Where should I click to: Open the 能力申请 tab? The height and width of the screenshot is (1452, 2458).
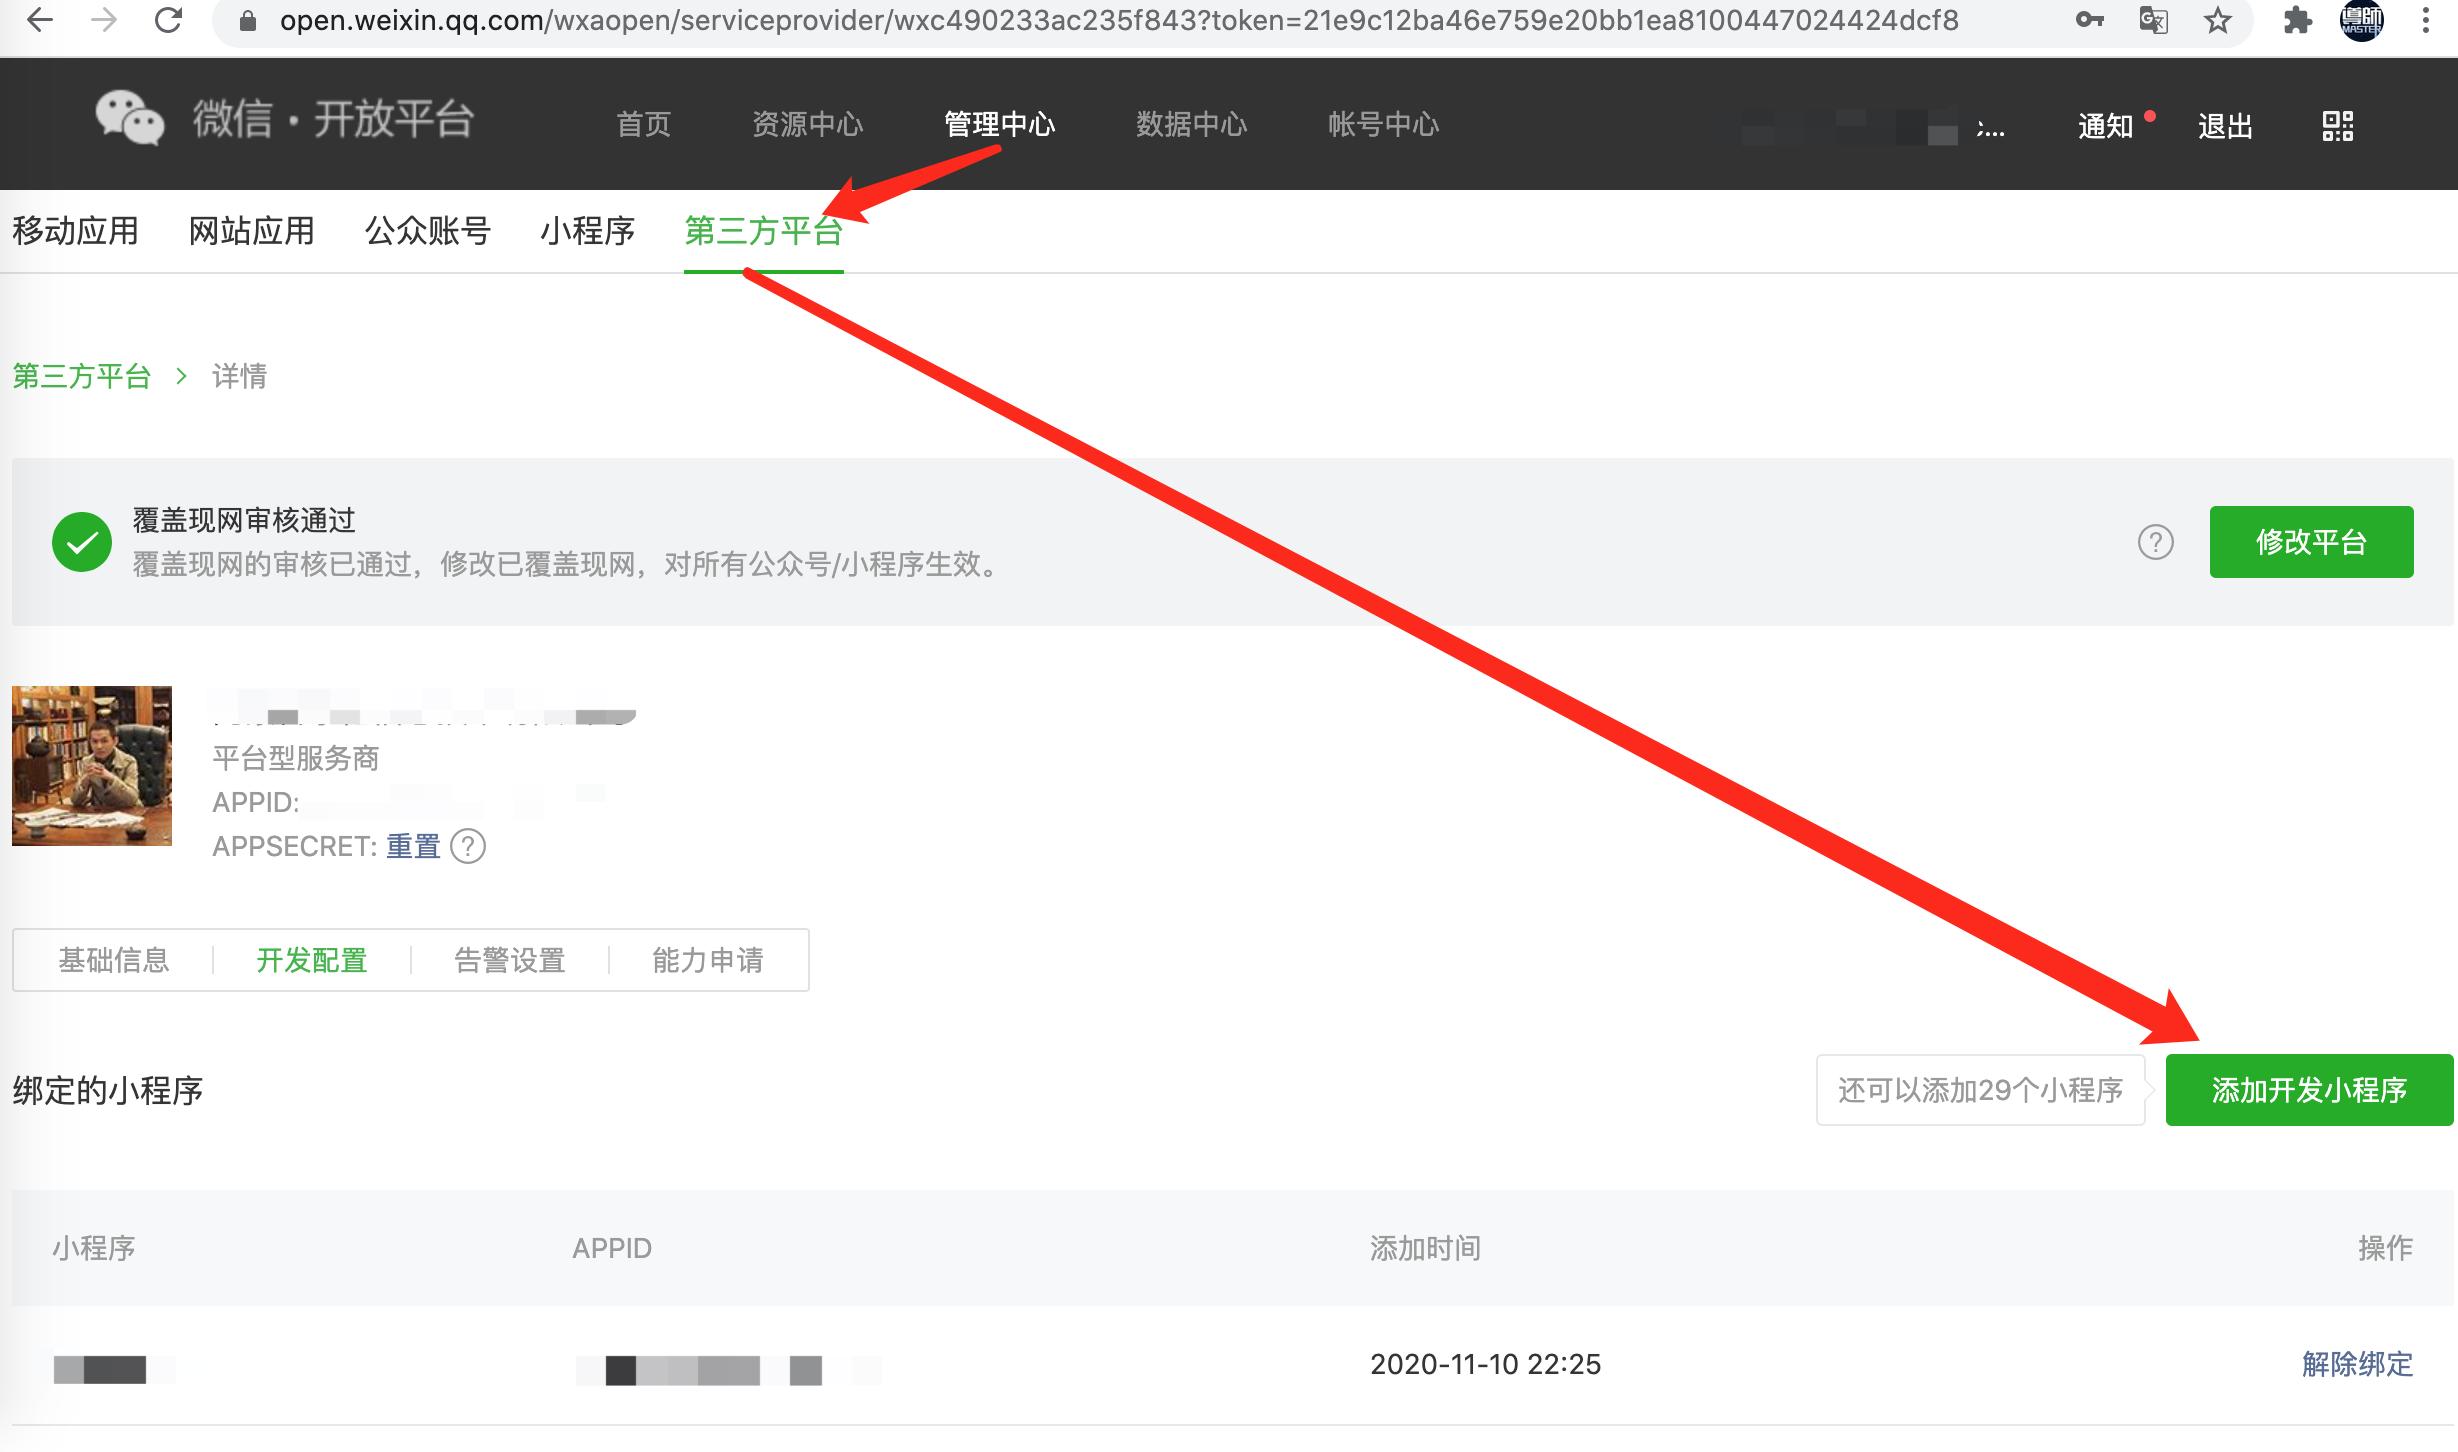coord(708,960)
